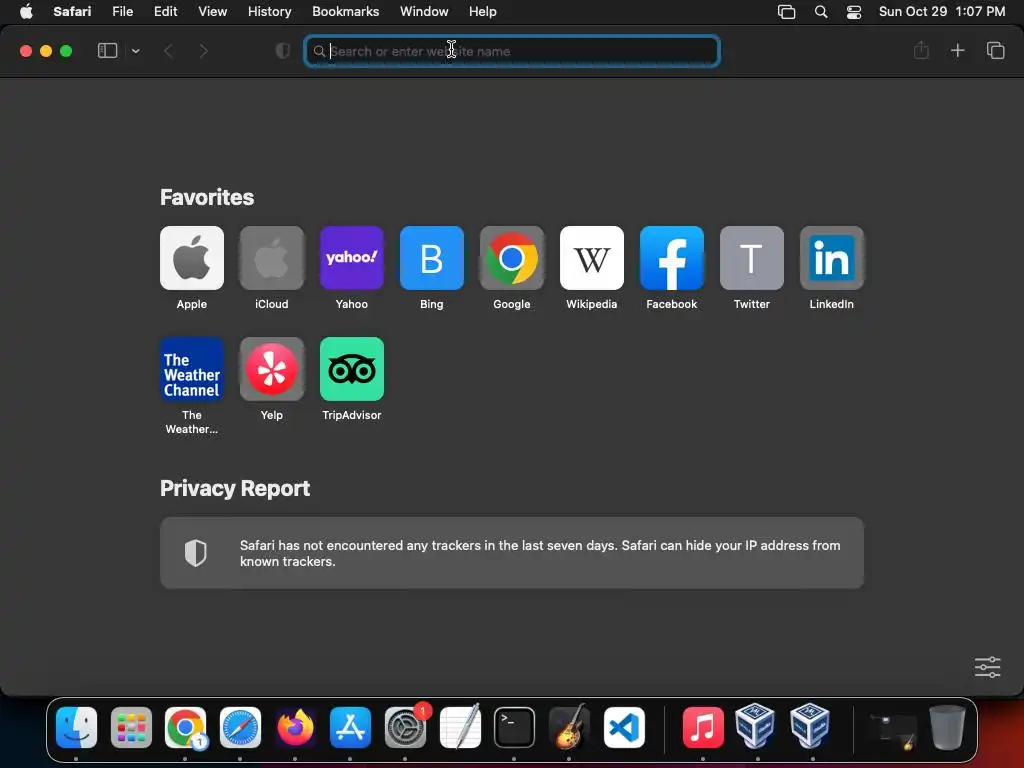Viewport: 1024px width, 768px height.
Task: Open the Apple favorite tile
Action: coord(191,258)
